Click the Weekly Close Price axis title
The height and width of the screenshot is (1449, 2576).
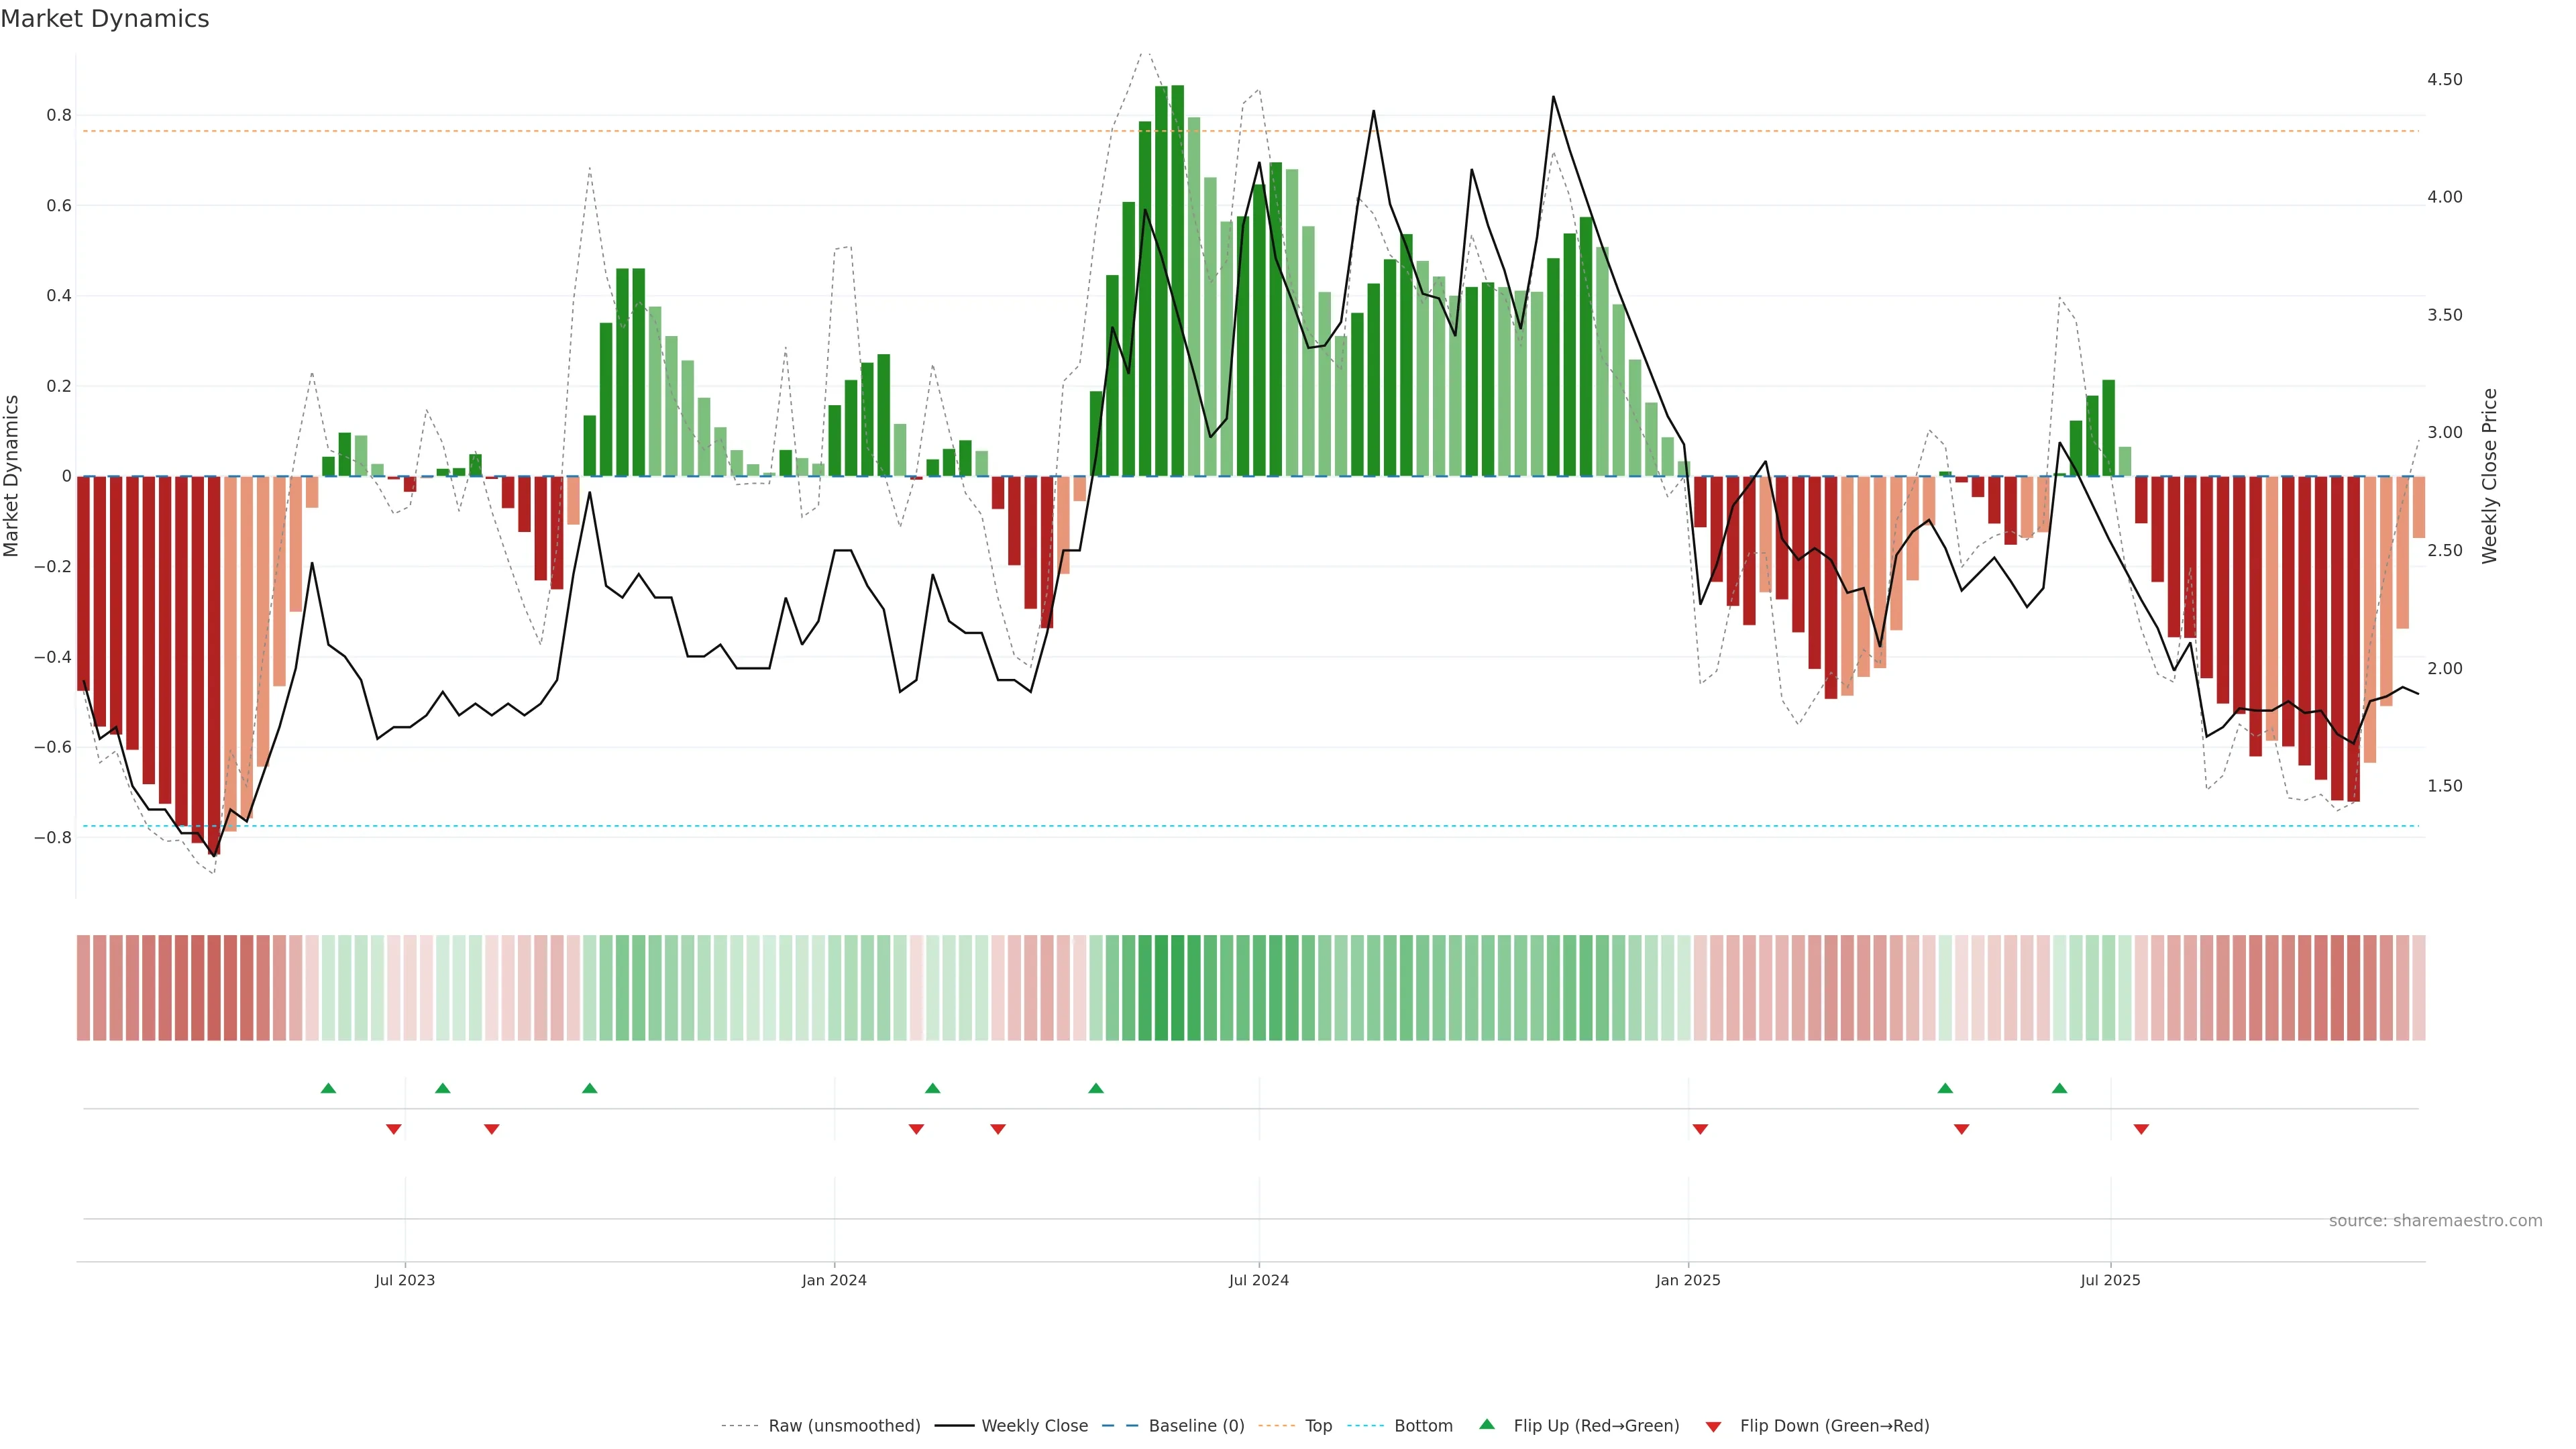point(2489,476)
